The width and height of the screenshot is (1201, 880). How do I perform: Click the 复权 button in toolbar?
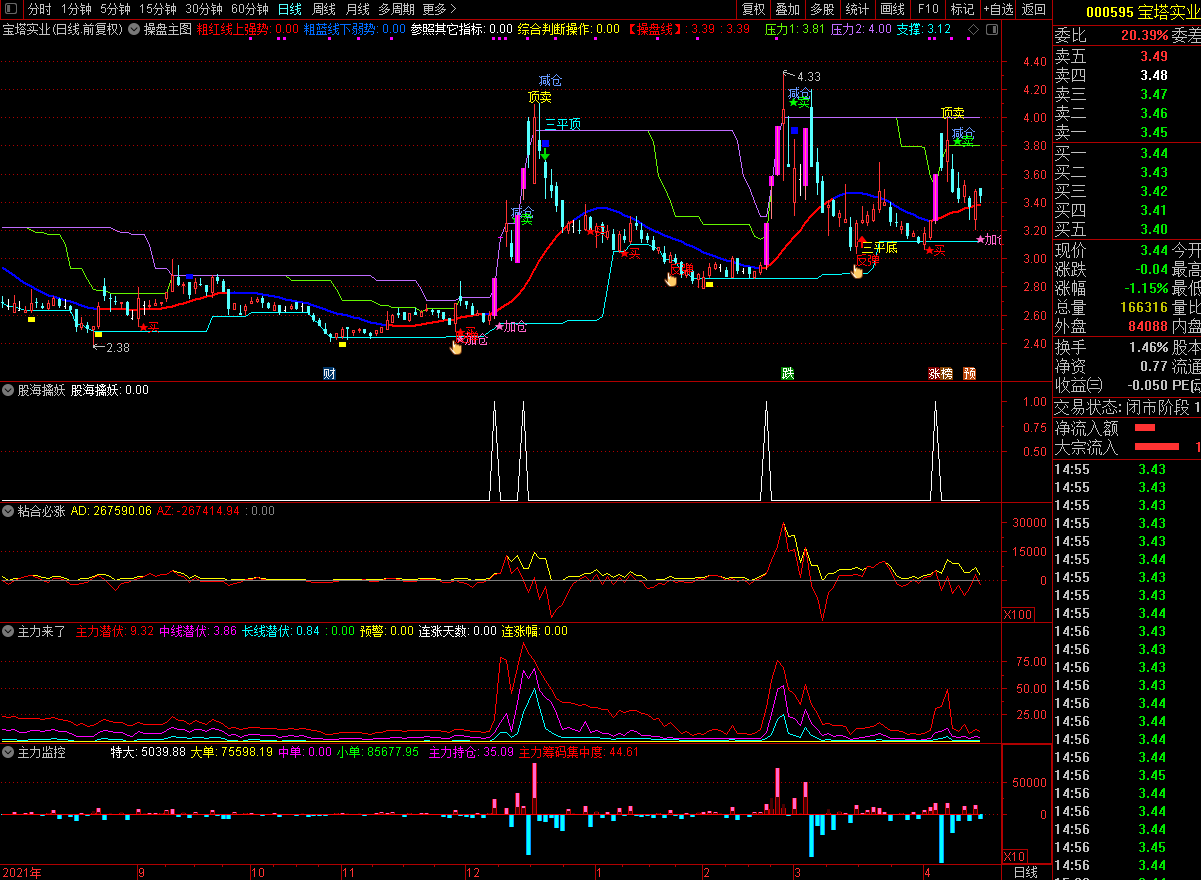coord(753,9)
